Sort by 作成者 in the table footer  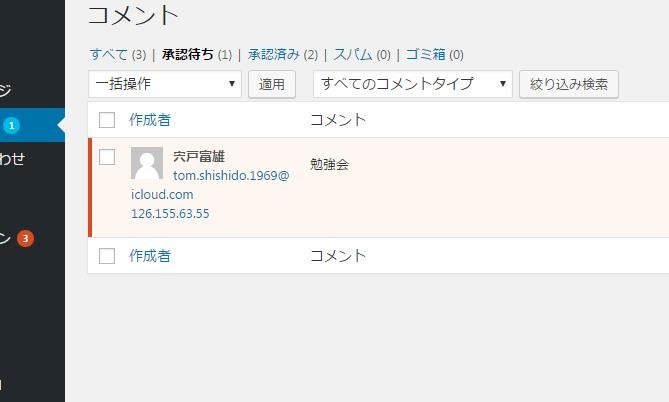click(150, 256)
